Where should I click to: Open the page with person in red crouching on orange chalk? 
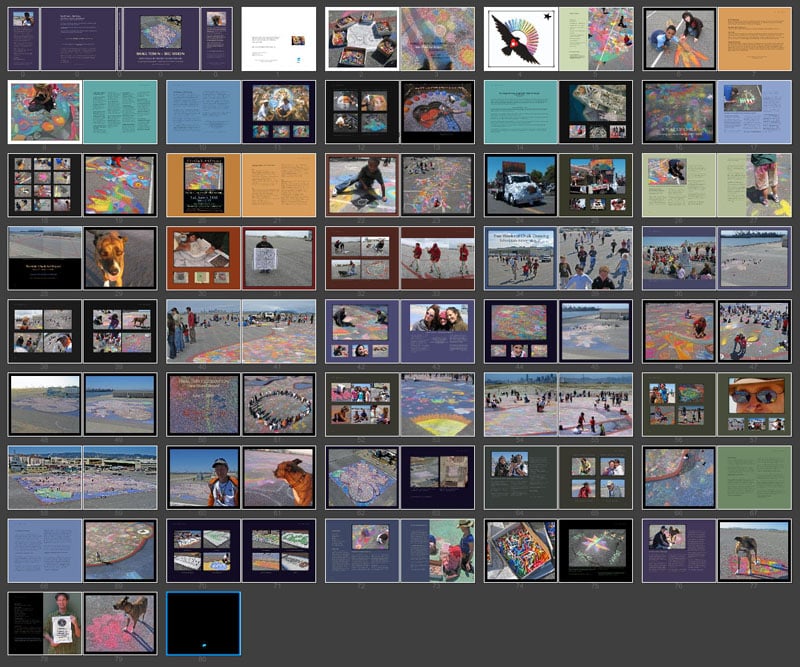coord(680,332)
